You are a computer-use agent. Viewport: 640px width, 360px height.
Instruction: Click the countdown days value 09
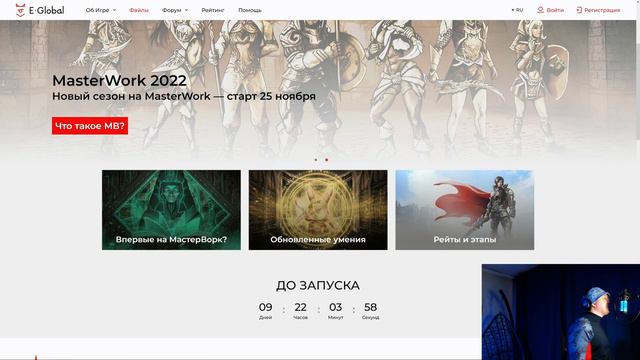(x=265, y=307)
